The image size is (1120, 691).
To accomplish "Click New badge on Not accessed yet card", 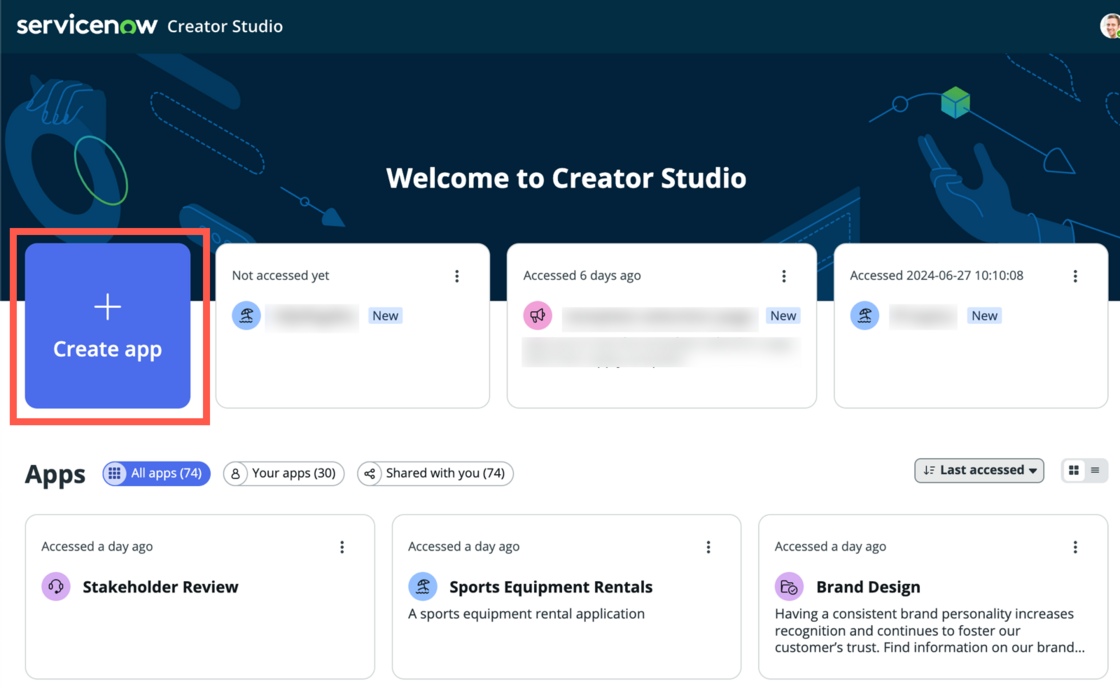I will coord(385,315).
